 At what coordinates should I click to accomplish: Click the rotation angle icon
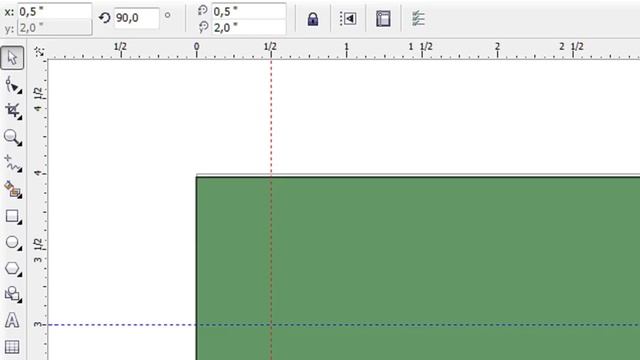104,18
